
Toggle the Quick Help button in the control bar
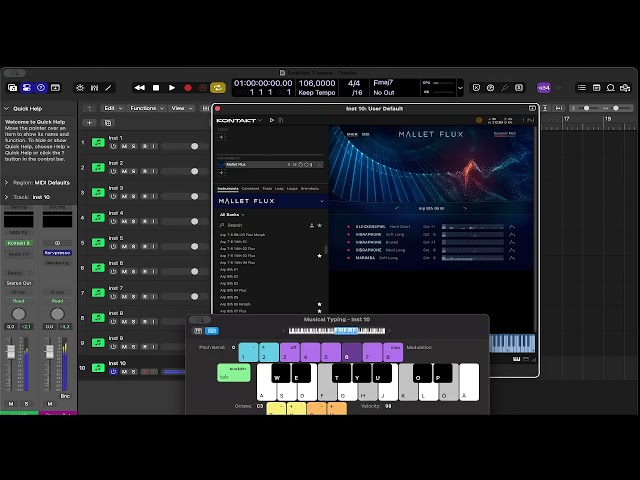tap(41, 88)
